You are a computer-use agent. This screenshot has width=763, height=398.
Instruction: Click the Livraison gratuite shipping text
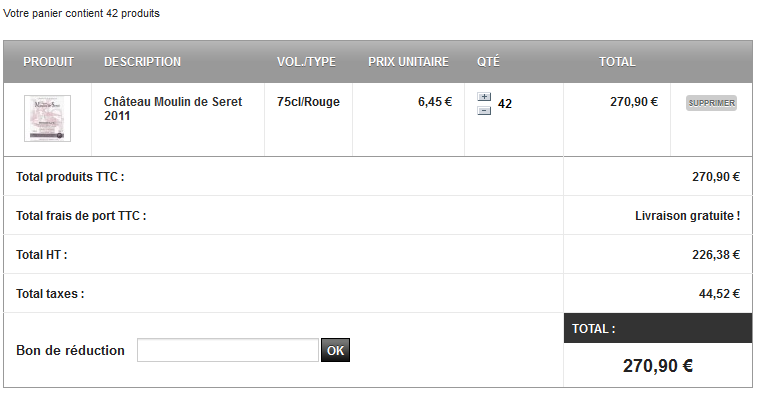click(688, 216)
